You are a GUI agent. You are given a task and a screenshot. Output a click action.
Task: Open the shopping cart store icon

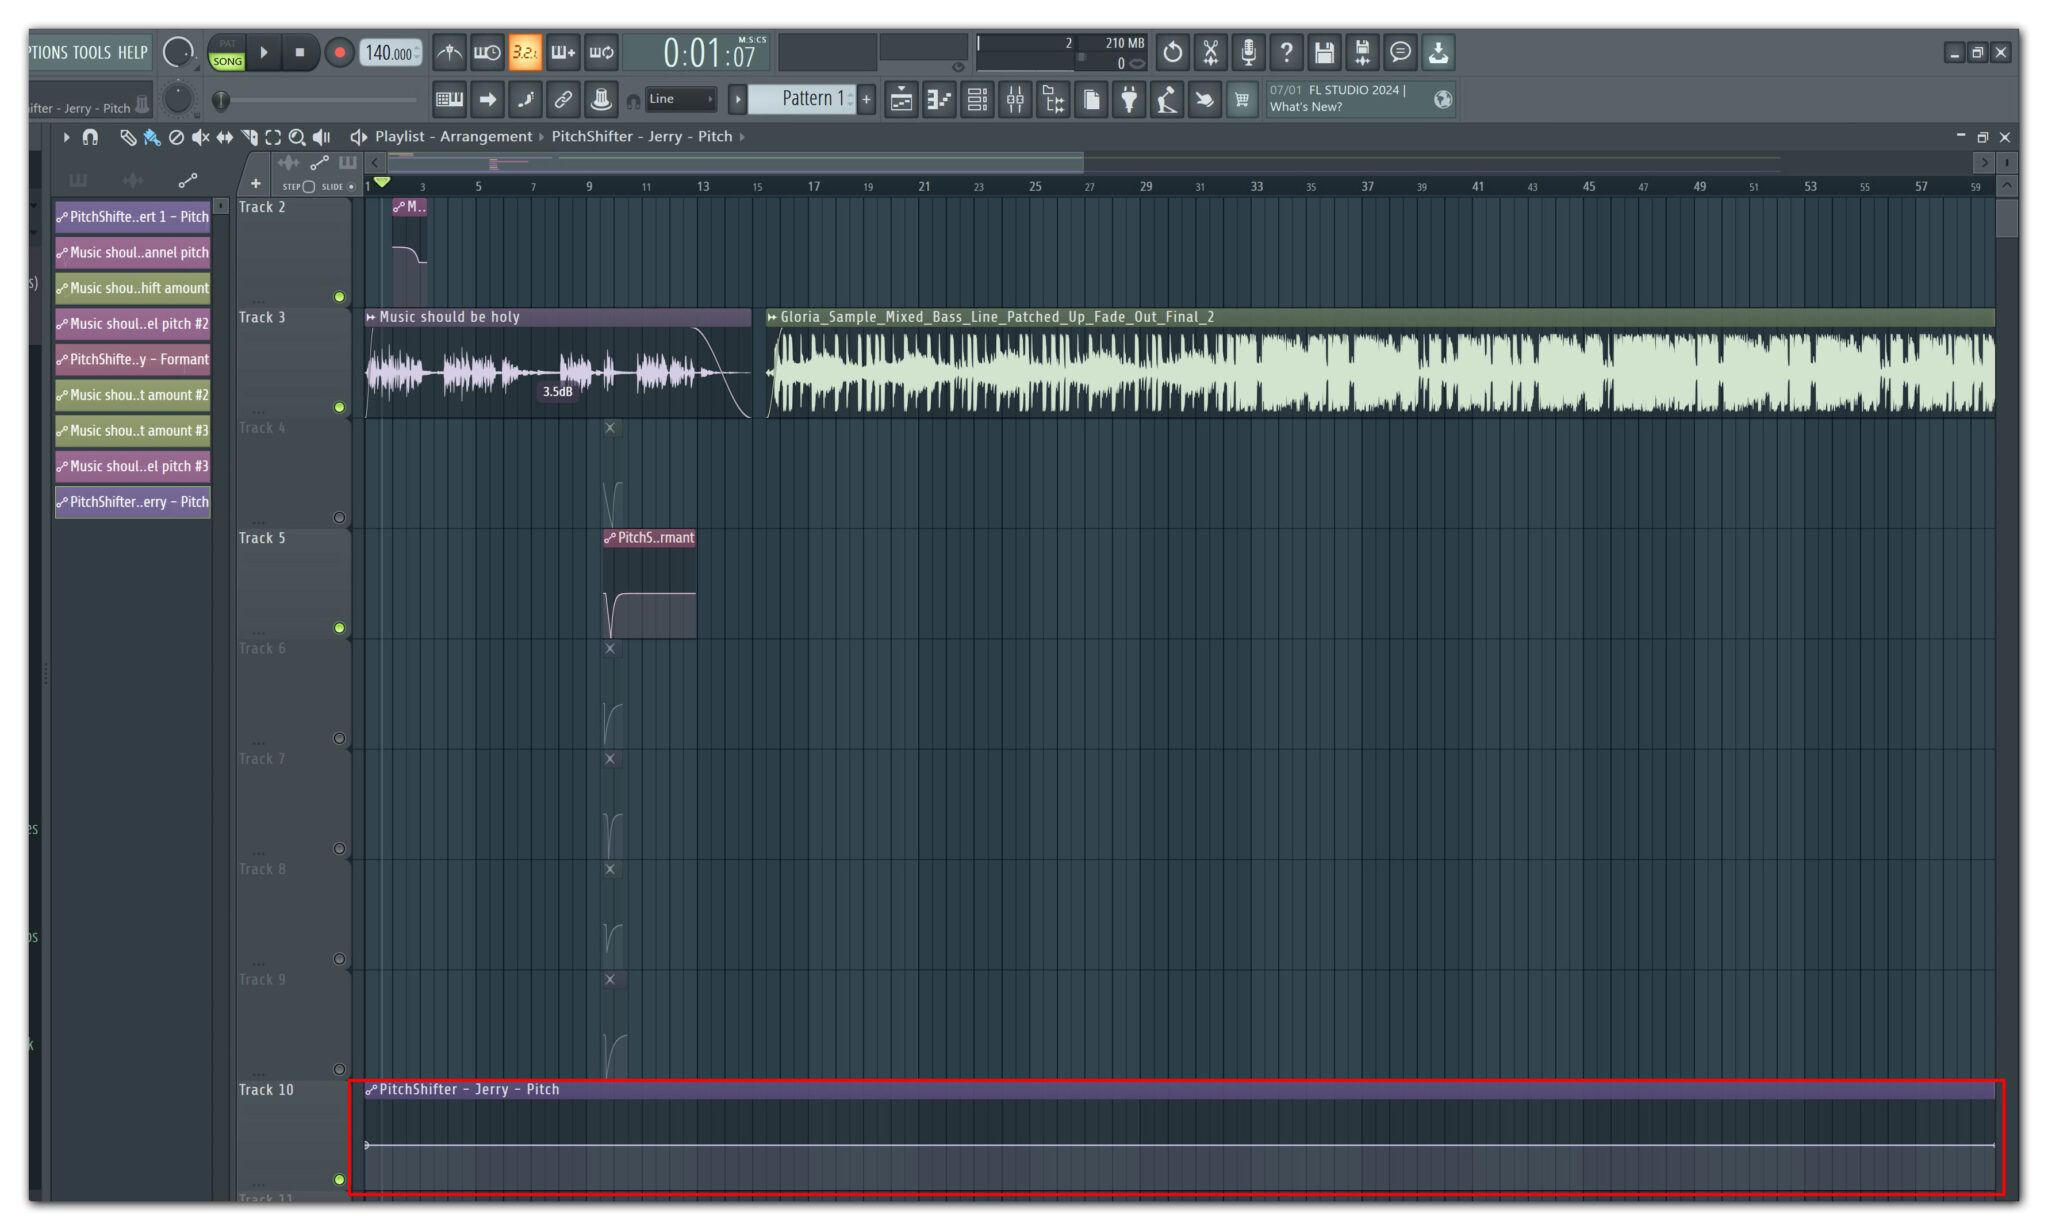(1242, 99)
